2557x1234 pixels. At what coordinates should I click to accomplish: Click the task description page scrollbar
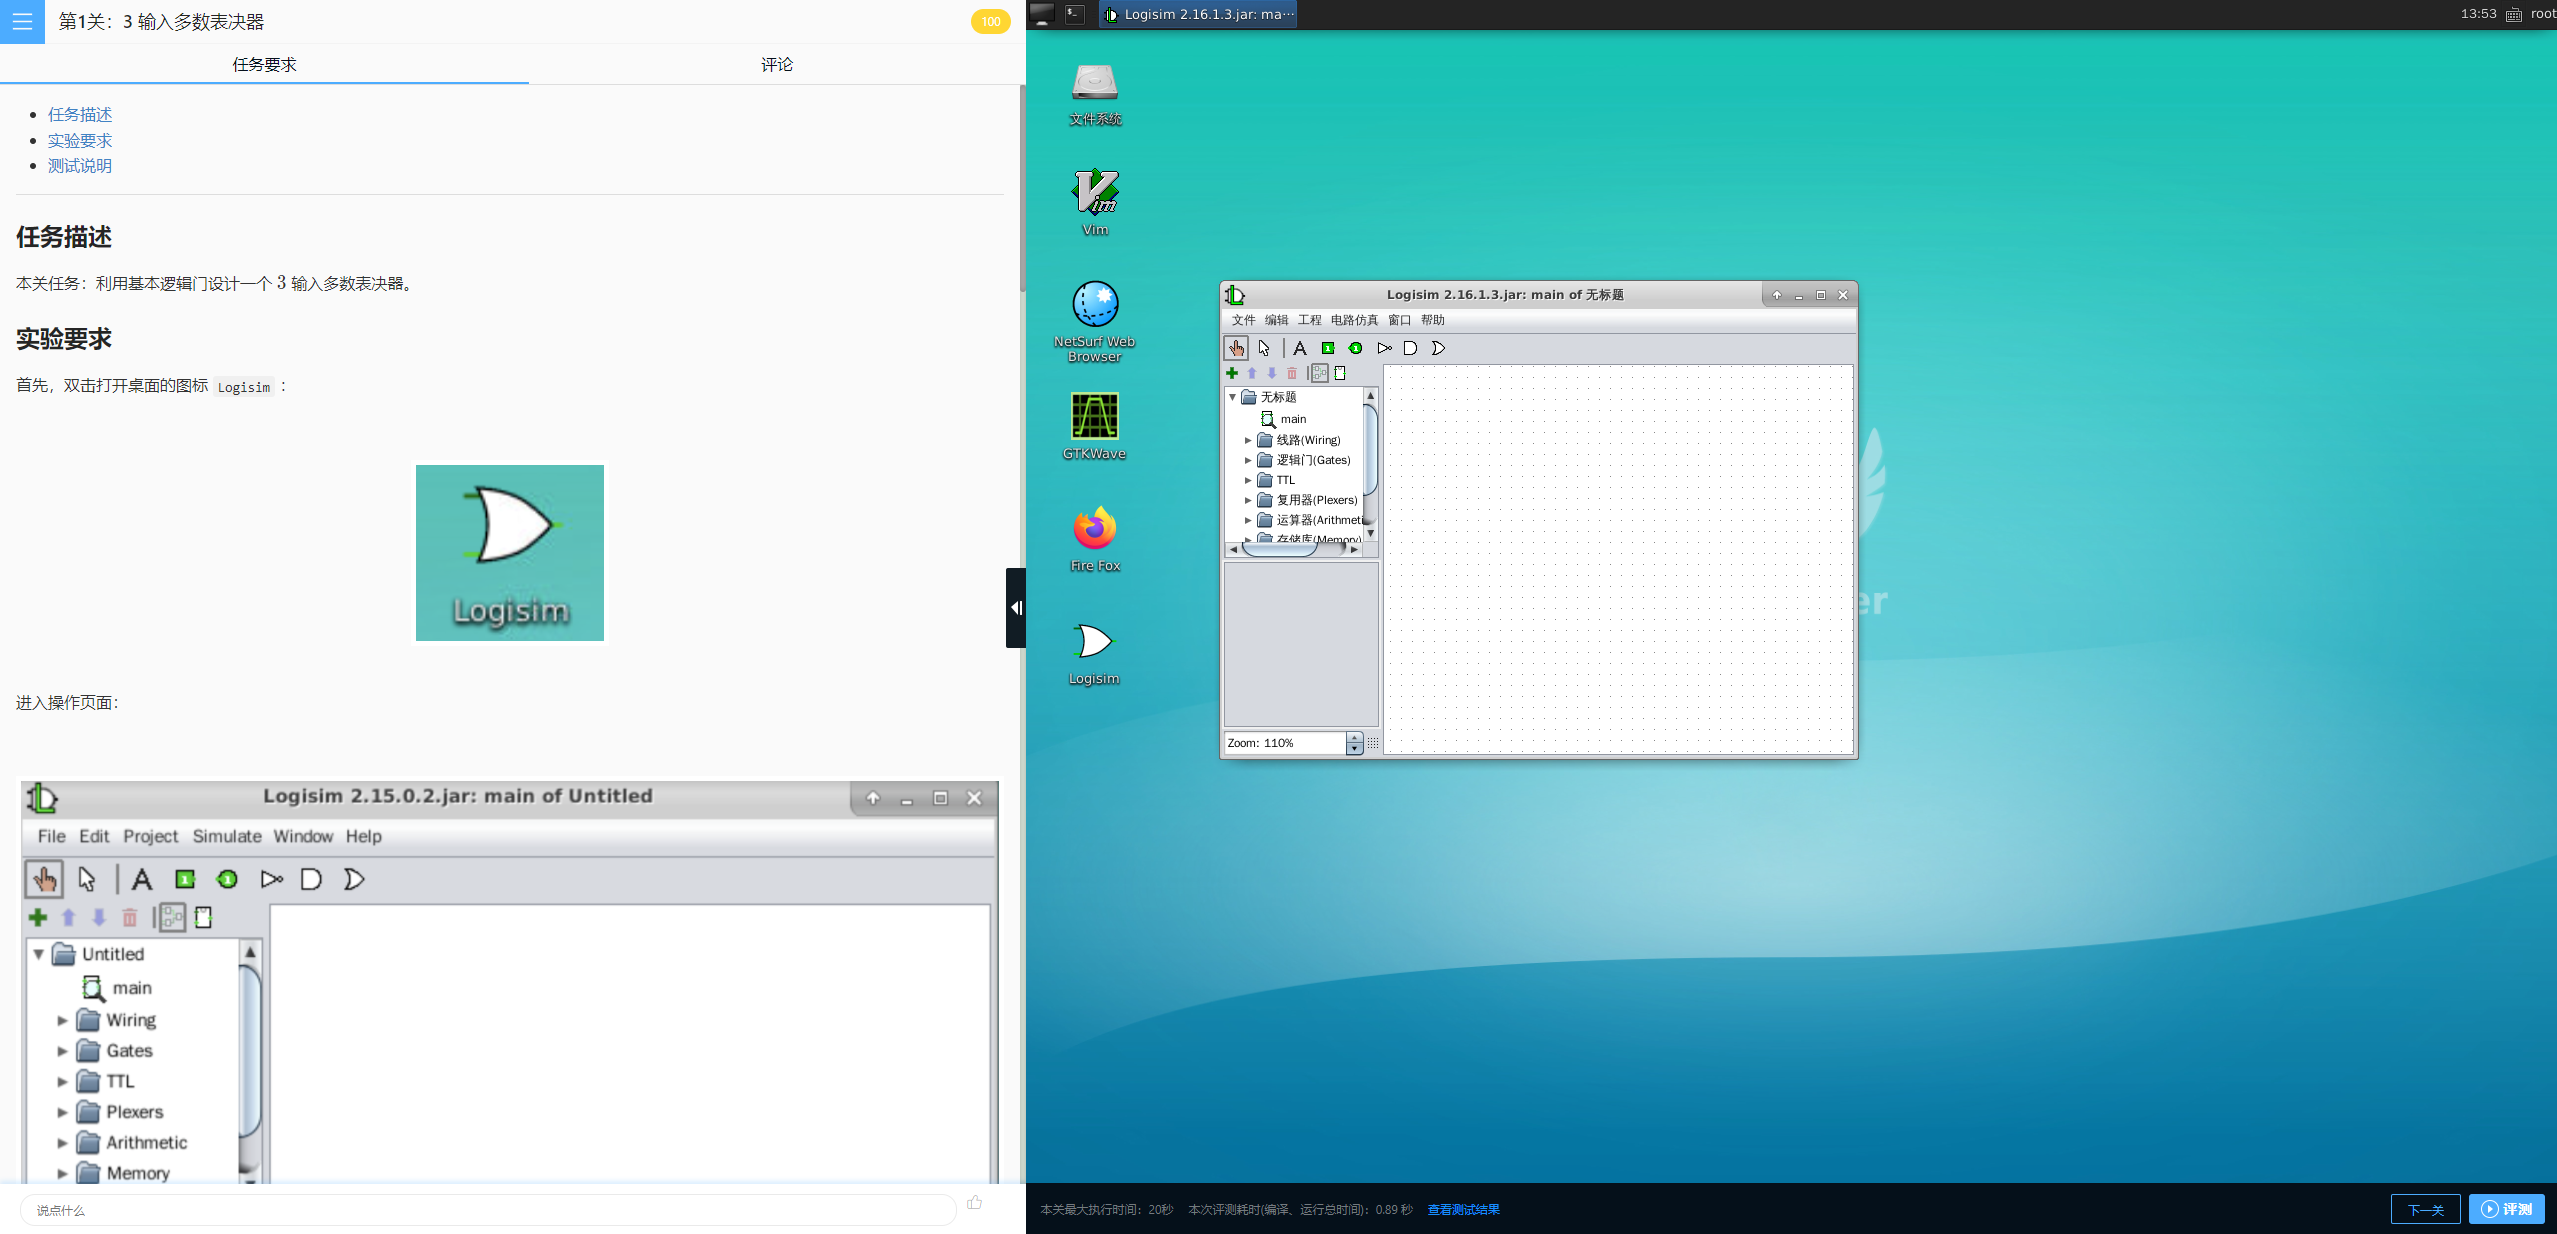[1022, 188]
